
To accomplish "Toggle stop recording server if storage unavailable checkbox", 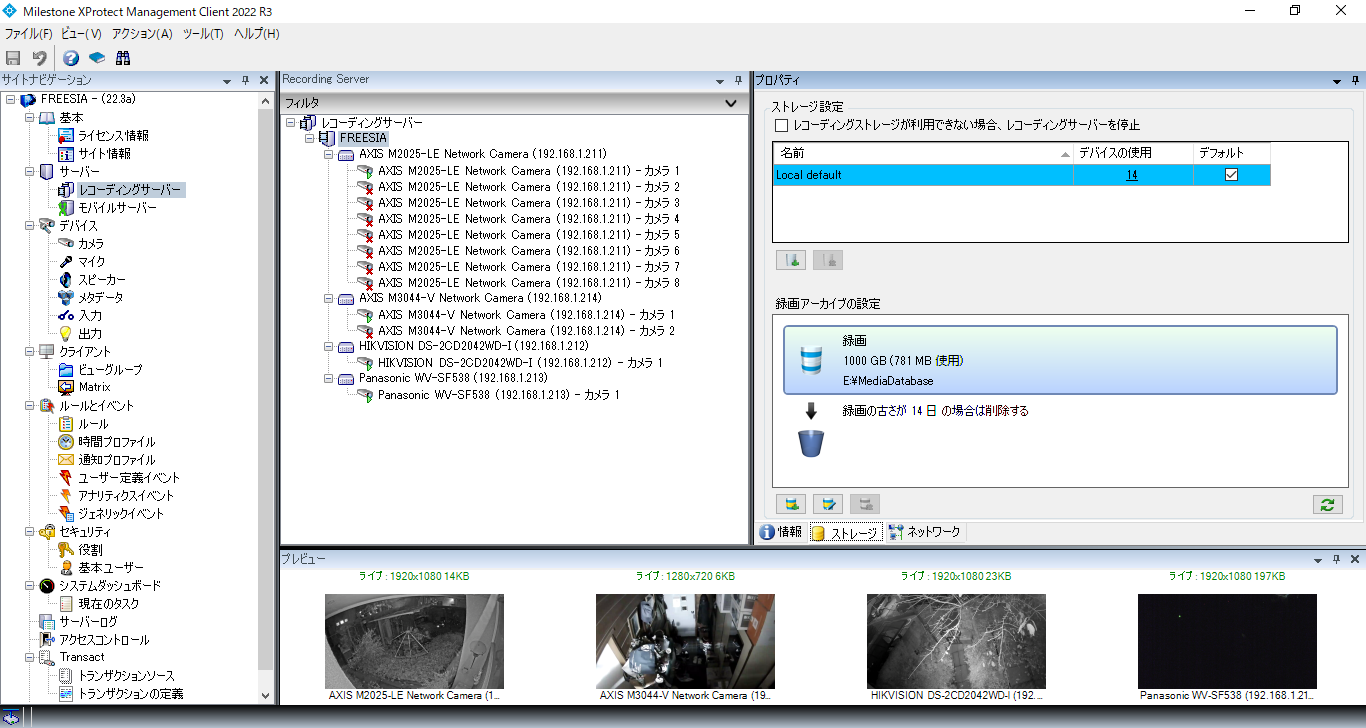I will [782, 125].
